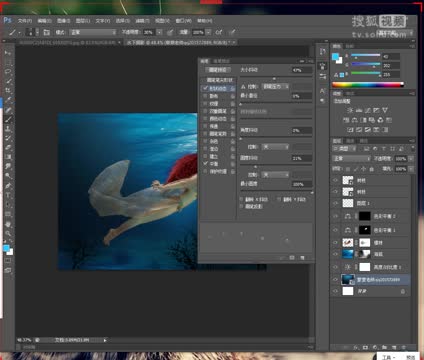Enable airbrush mode in the options bar

click(x=218, y=32)
